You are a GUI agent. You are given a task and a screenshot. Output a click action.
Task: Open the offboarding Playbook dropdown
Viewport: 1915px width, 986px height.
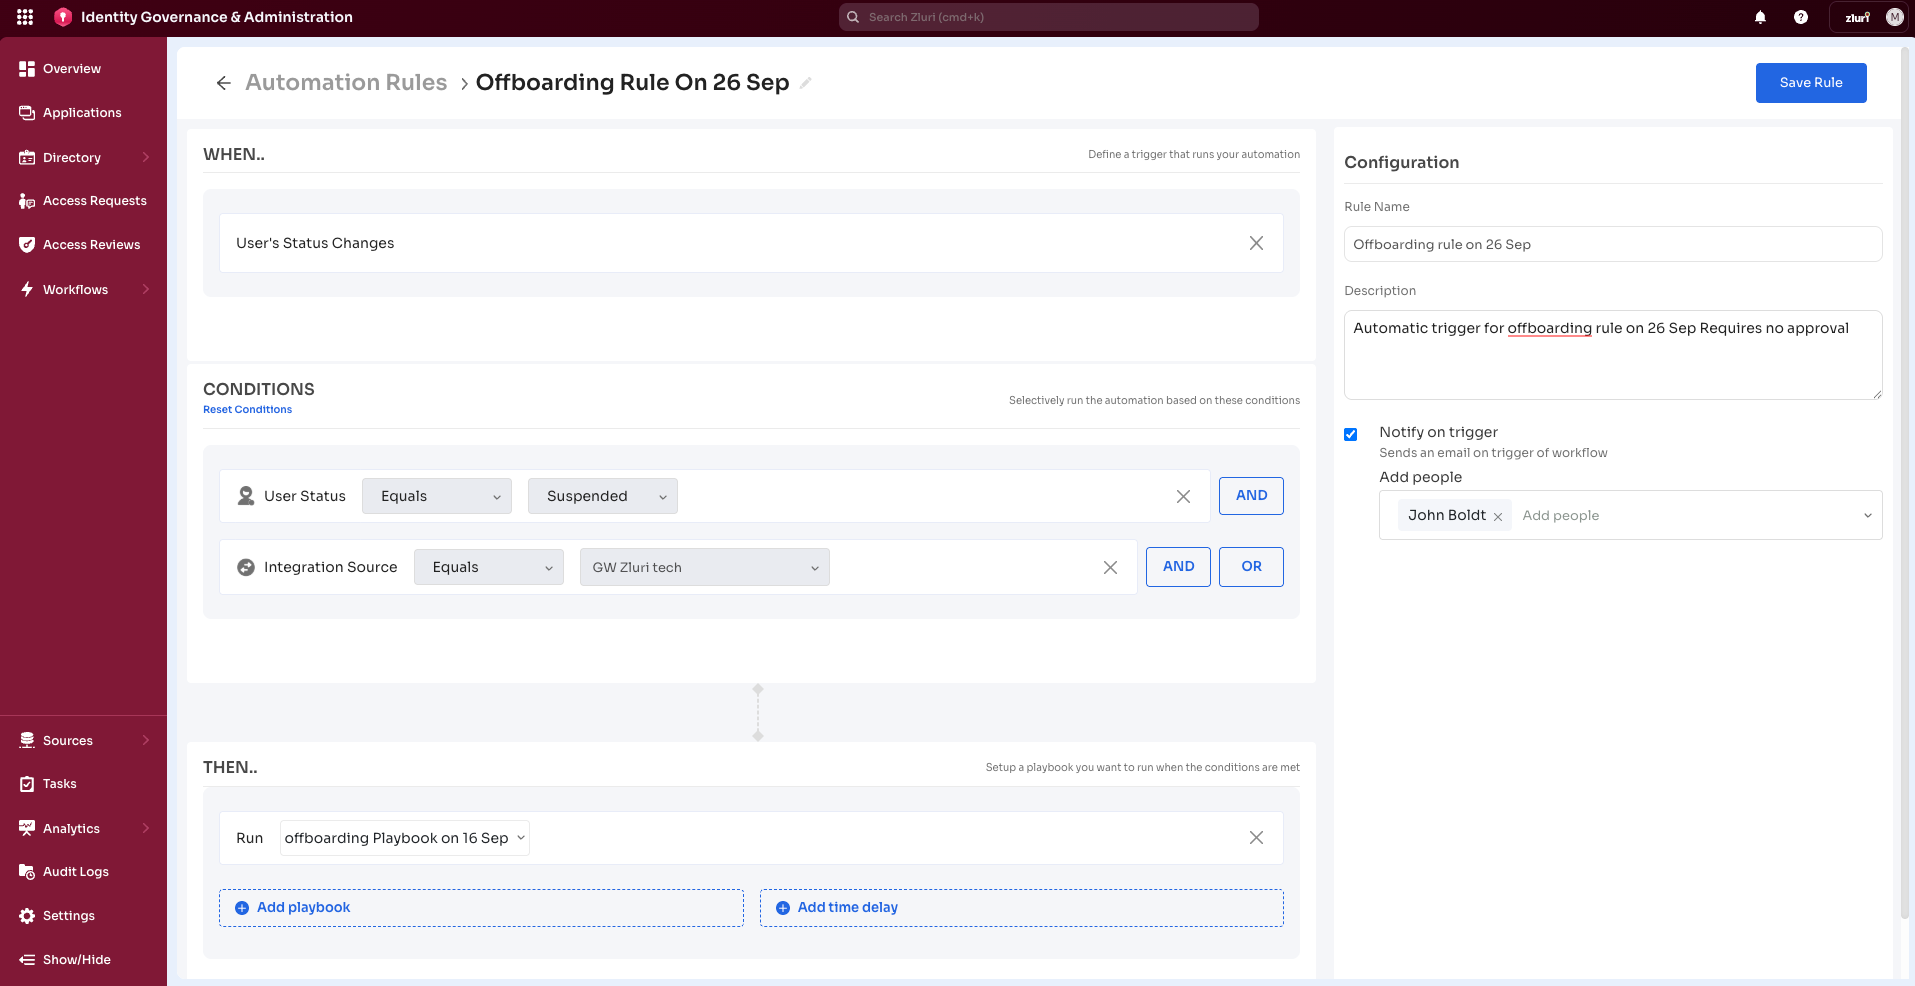pyautogui.click(x=403, y=838)
